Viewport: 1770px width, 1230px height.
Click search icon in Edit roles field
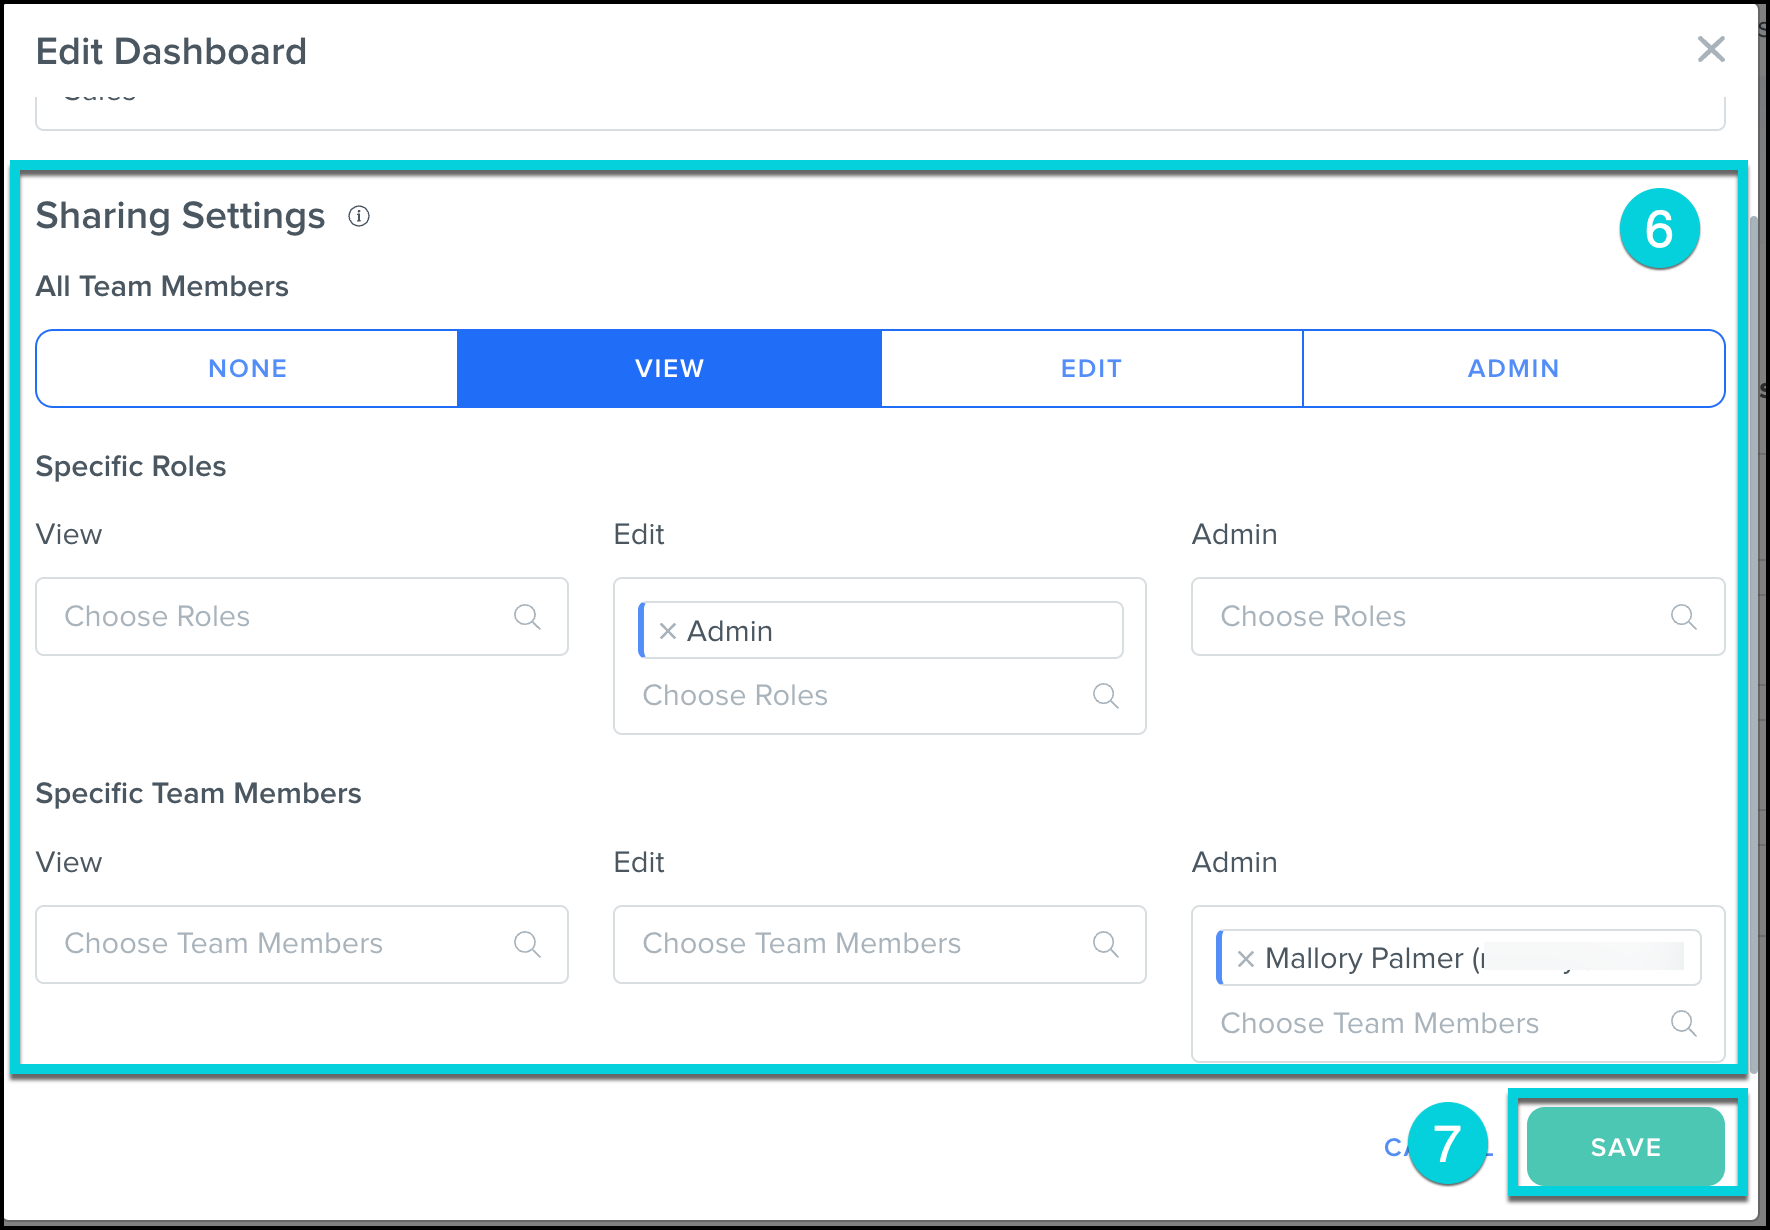pos(1105,696)
